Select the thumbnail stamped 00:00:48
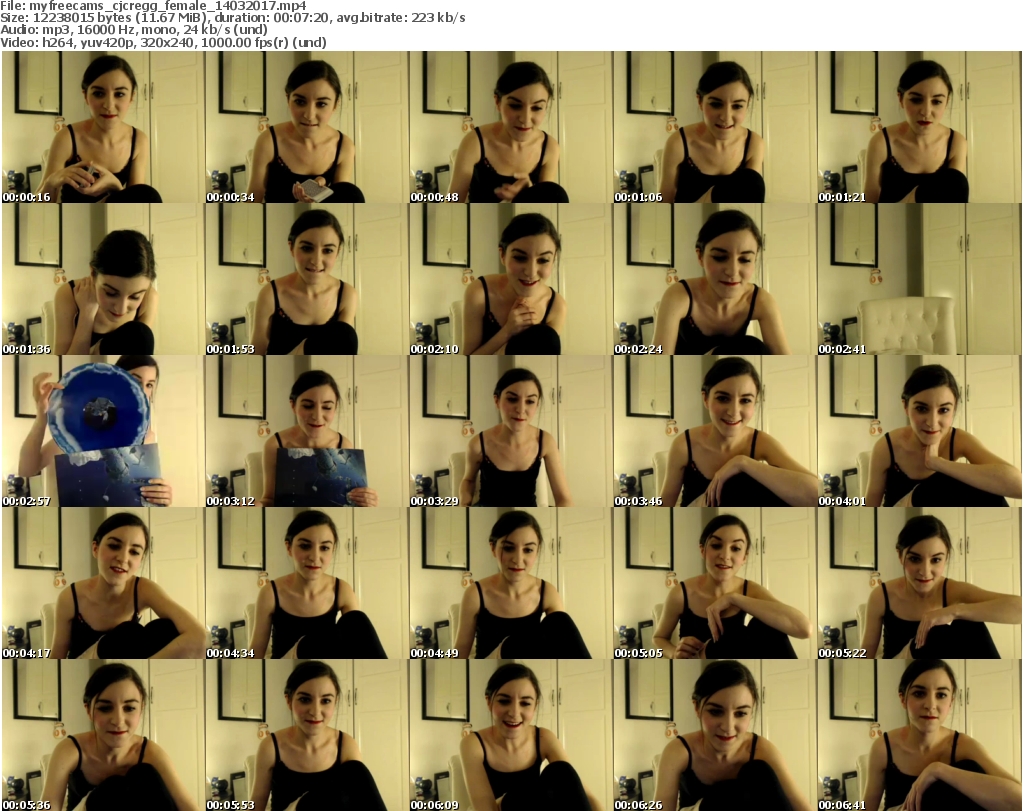This screenshot has height=811, width=1024. coord(511,127)
